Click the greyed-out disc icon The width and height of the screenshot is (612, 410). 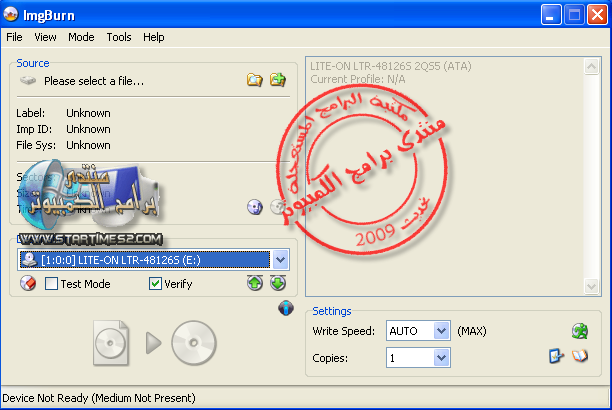[278, 207]
